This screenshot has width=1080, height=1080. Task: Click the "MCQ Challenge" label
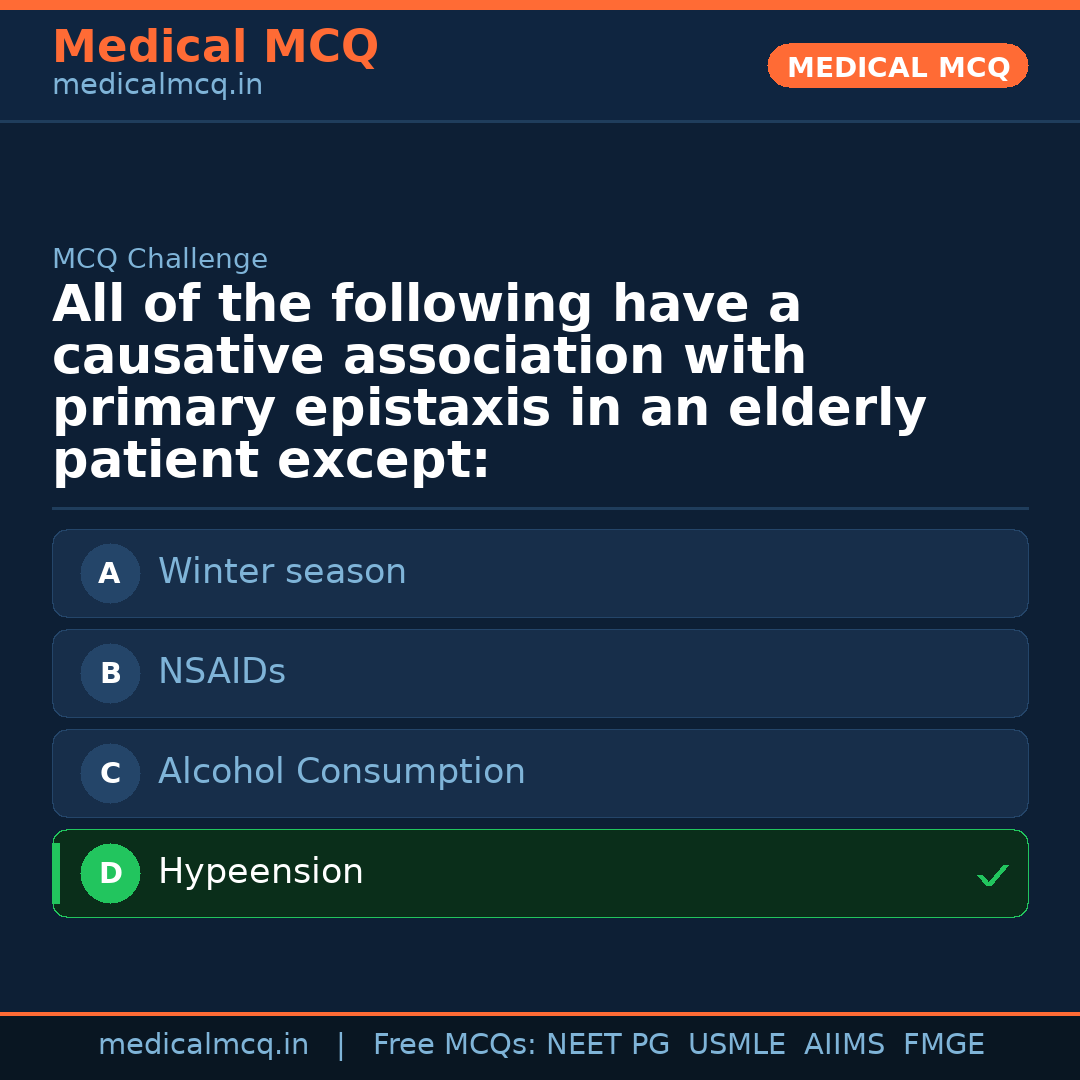pos(160,260)
